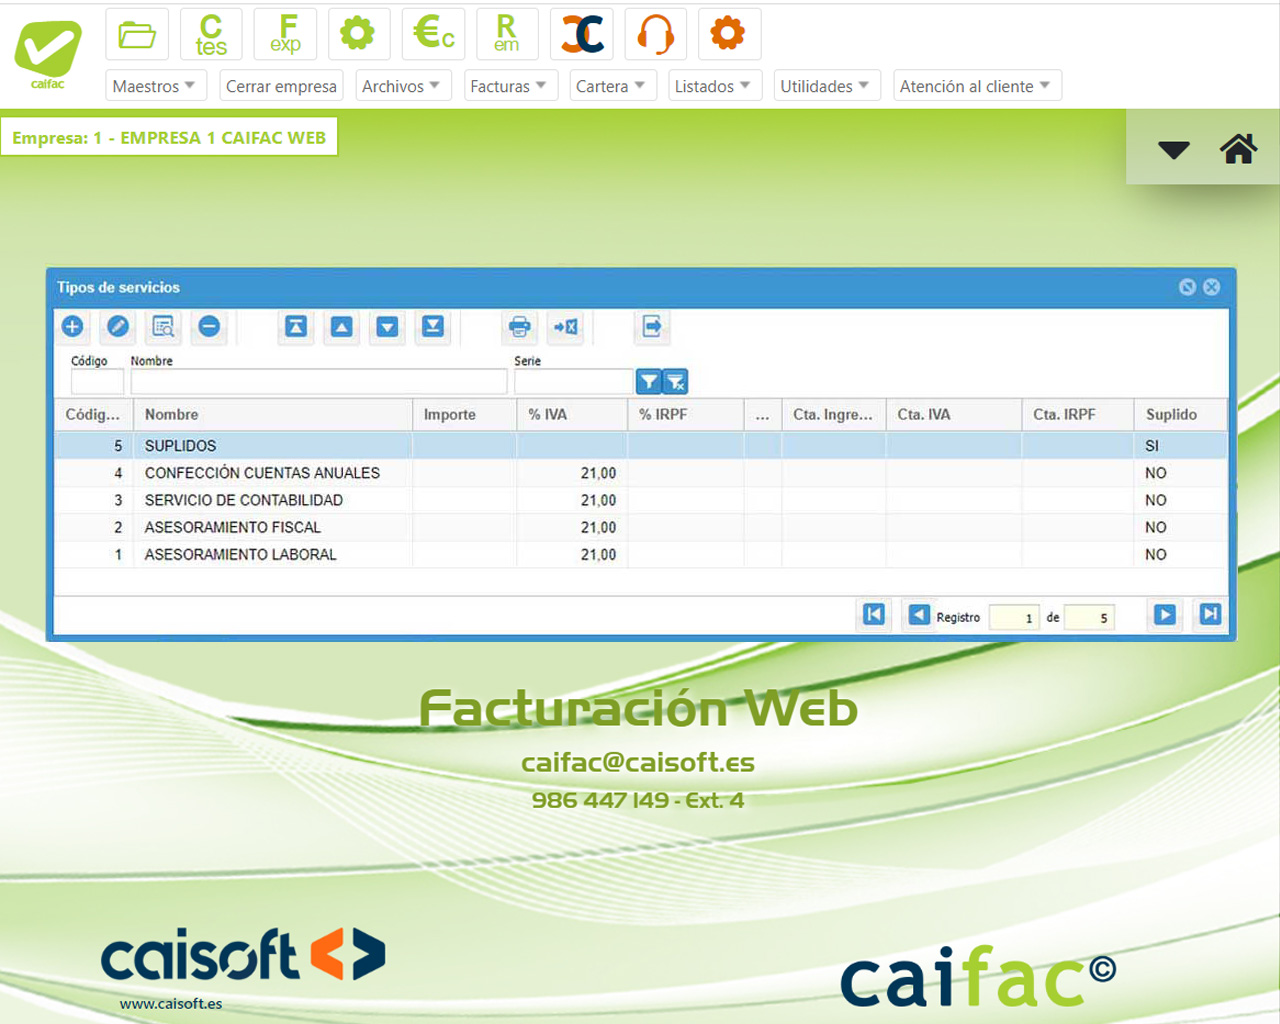Image resolution: width=1280 pixels, height=1024 pixels.
Task: Apply the filter with funnel icon
Action: tap(649, 381)
